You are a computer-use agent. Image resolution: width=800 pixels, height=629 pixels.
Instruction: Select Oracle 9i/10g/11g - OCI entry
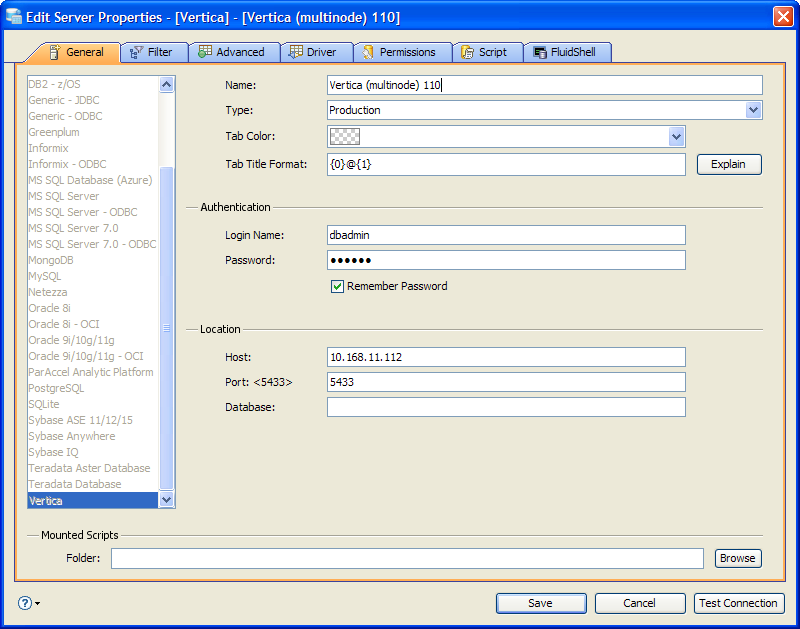click(93, 356)
